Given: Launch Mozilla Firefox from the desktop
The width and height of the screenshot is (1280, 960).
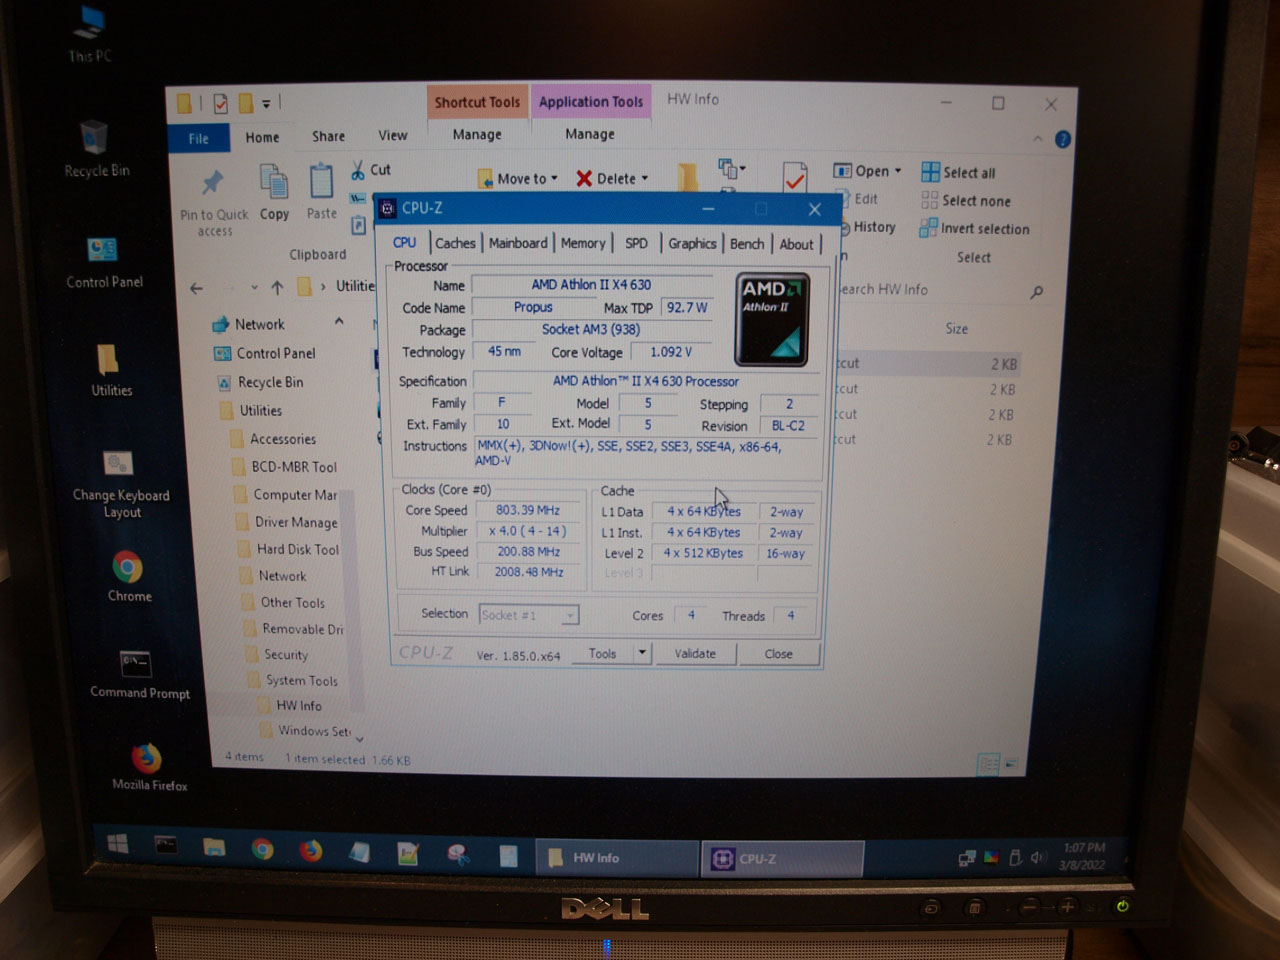Looking at the screenshot, I should click(148, 766).
